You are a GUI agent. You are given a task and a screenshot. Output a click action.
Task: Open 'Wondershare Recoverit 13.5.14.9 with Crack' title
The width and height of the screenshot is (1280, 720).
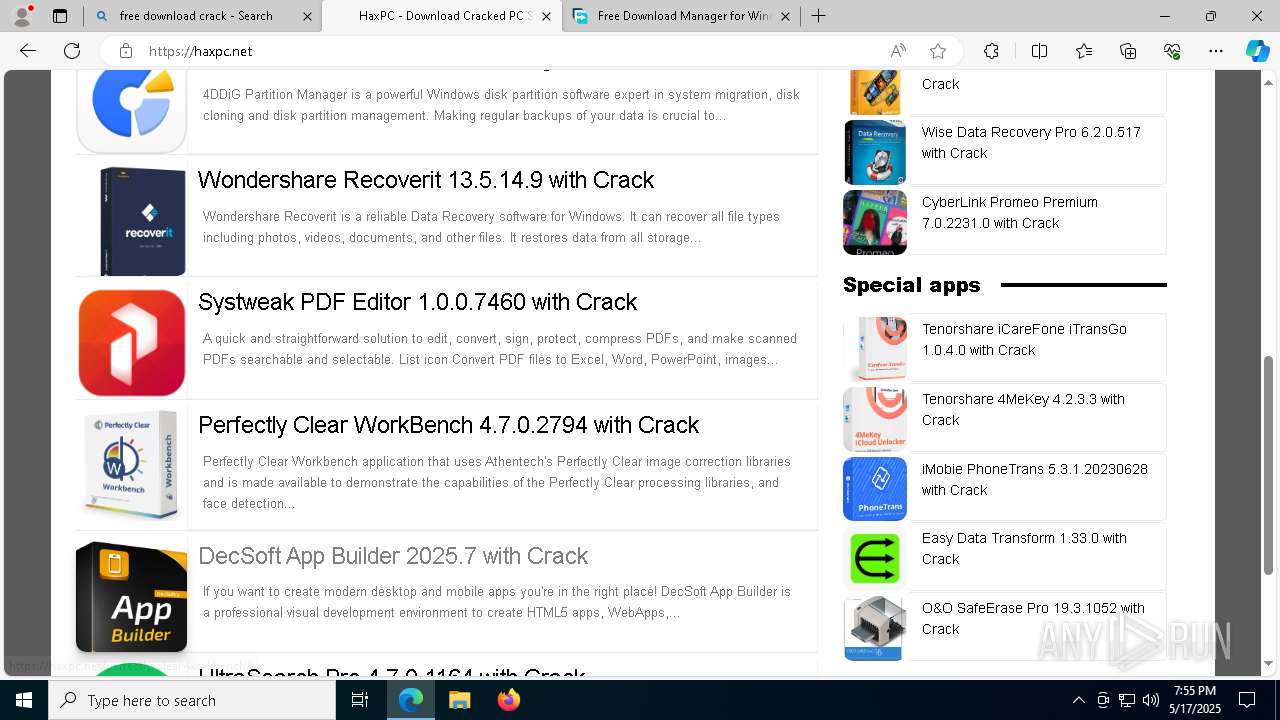pos(426,180)
